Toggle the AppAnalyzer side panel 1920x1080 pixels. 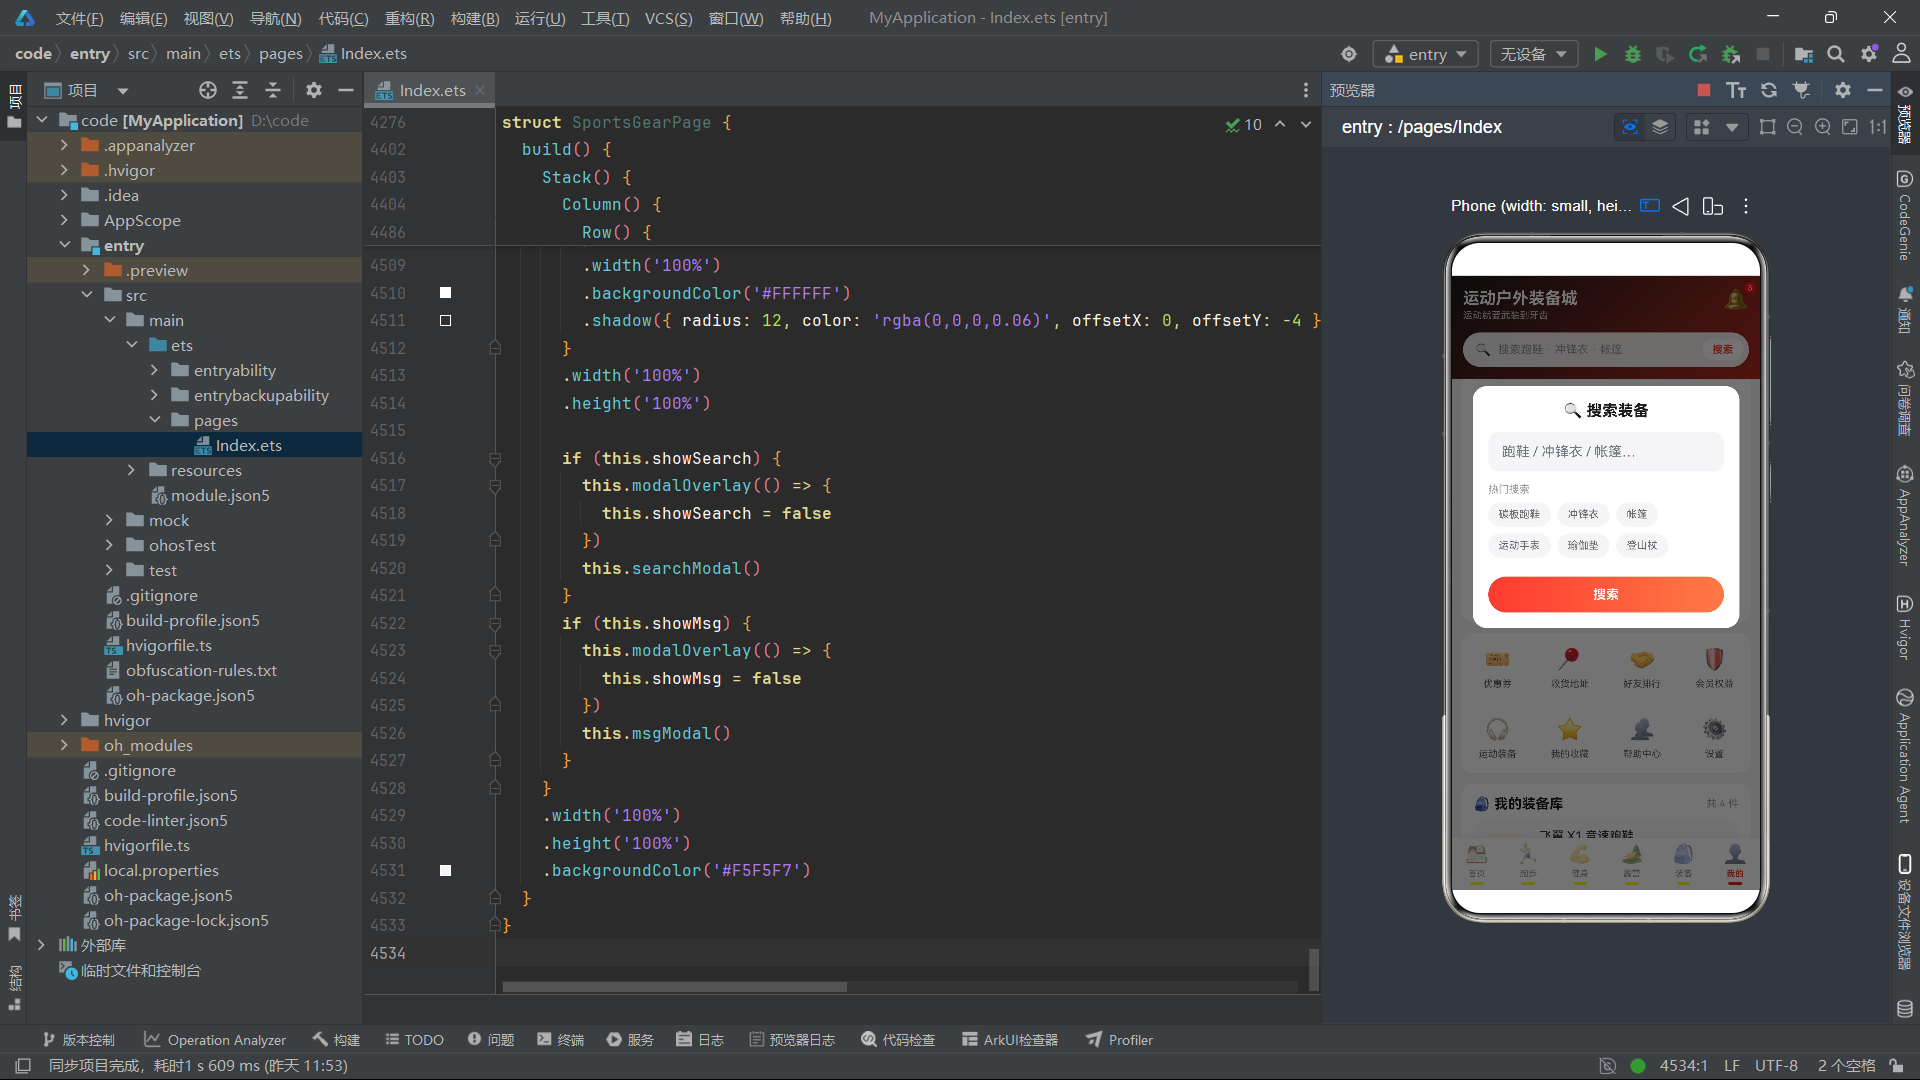point(1905,515)
